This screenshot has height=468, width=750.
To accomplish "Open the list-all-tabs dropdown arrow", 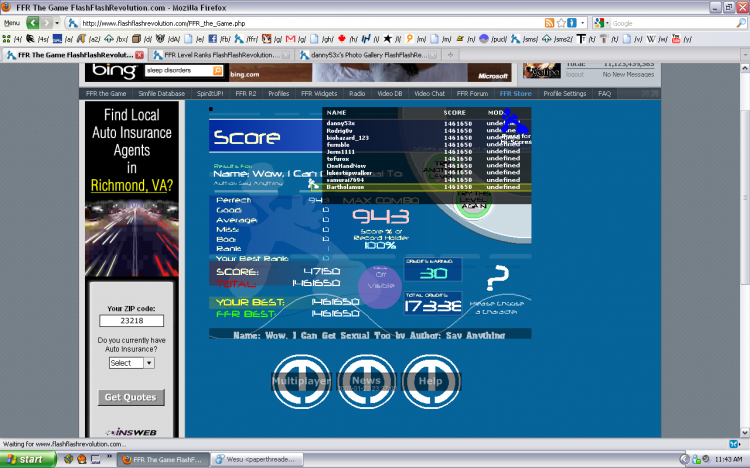I will point(745,55).
